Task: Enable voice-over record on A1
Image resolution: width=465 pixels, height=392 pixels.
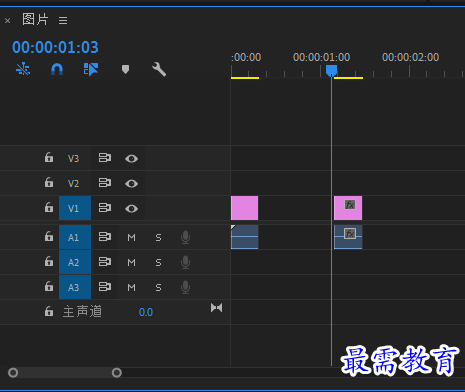Action: 185,237
